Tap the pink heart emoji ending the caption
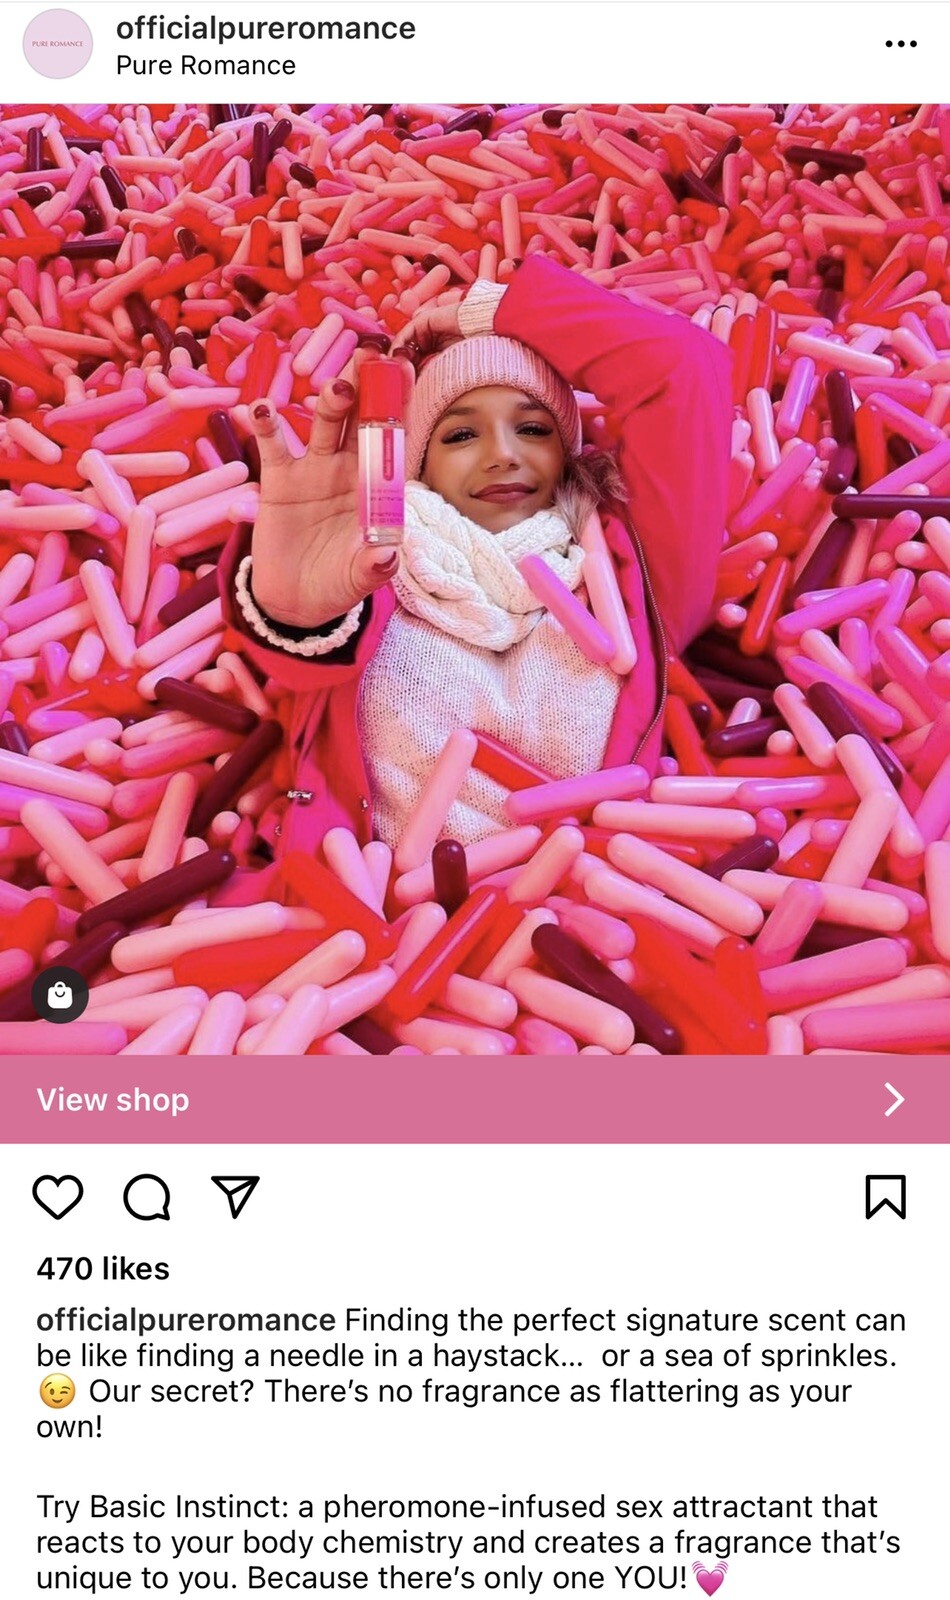Screen dimensions: 950x1600 coord(710,1578)
